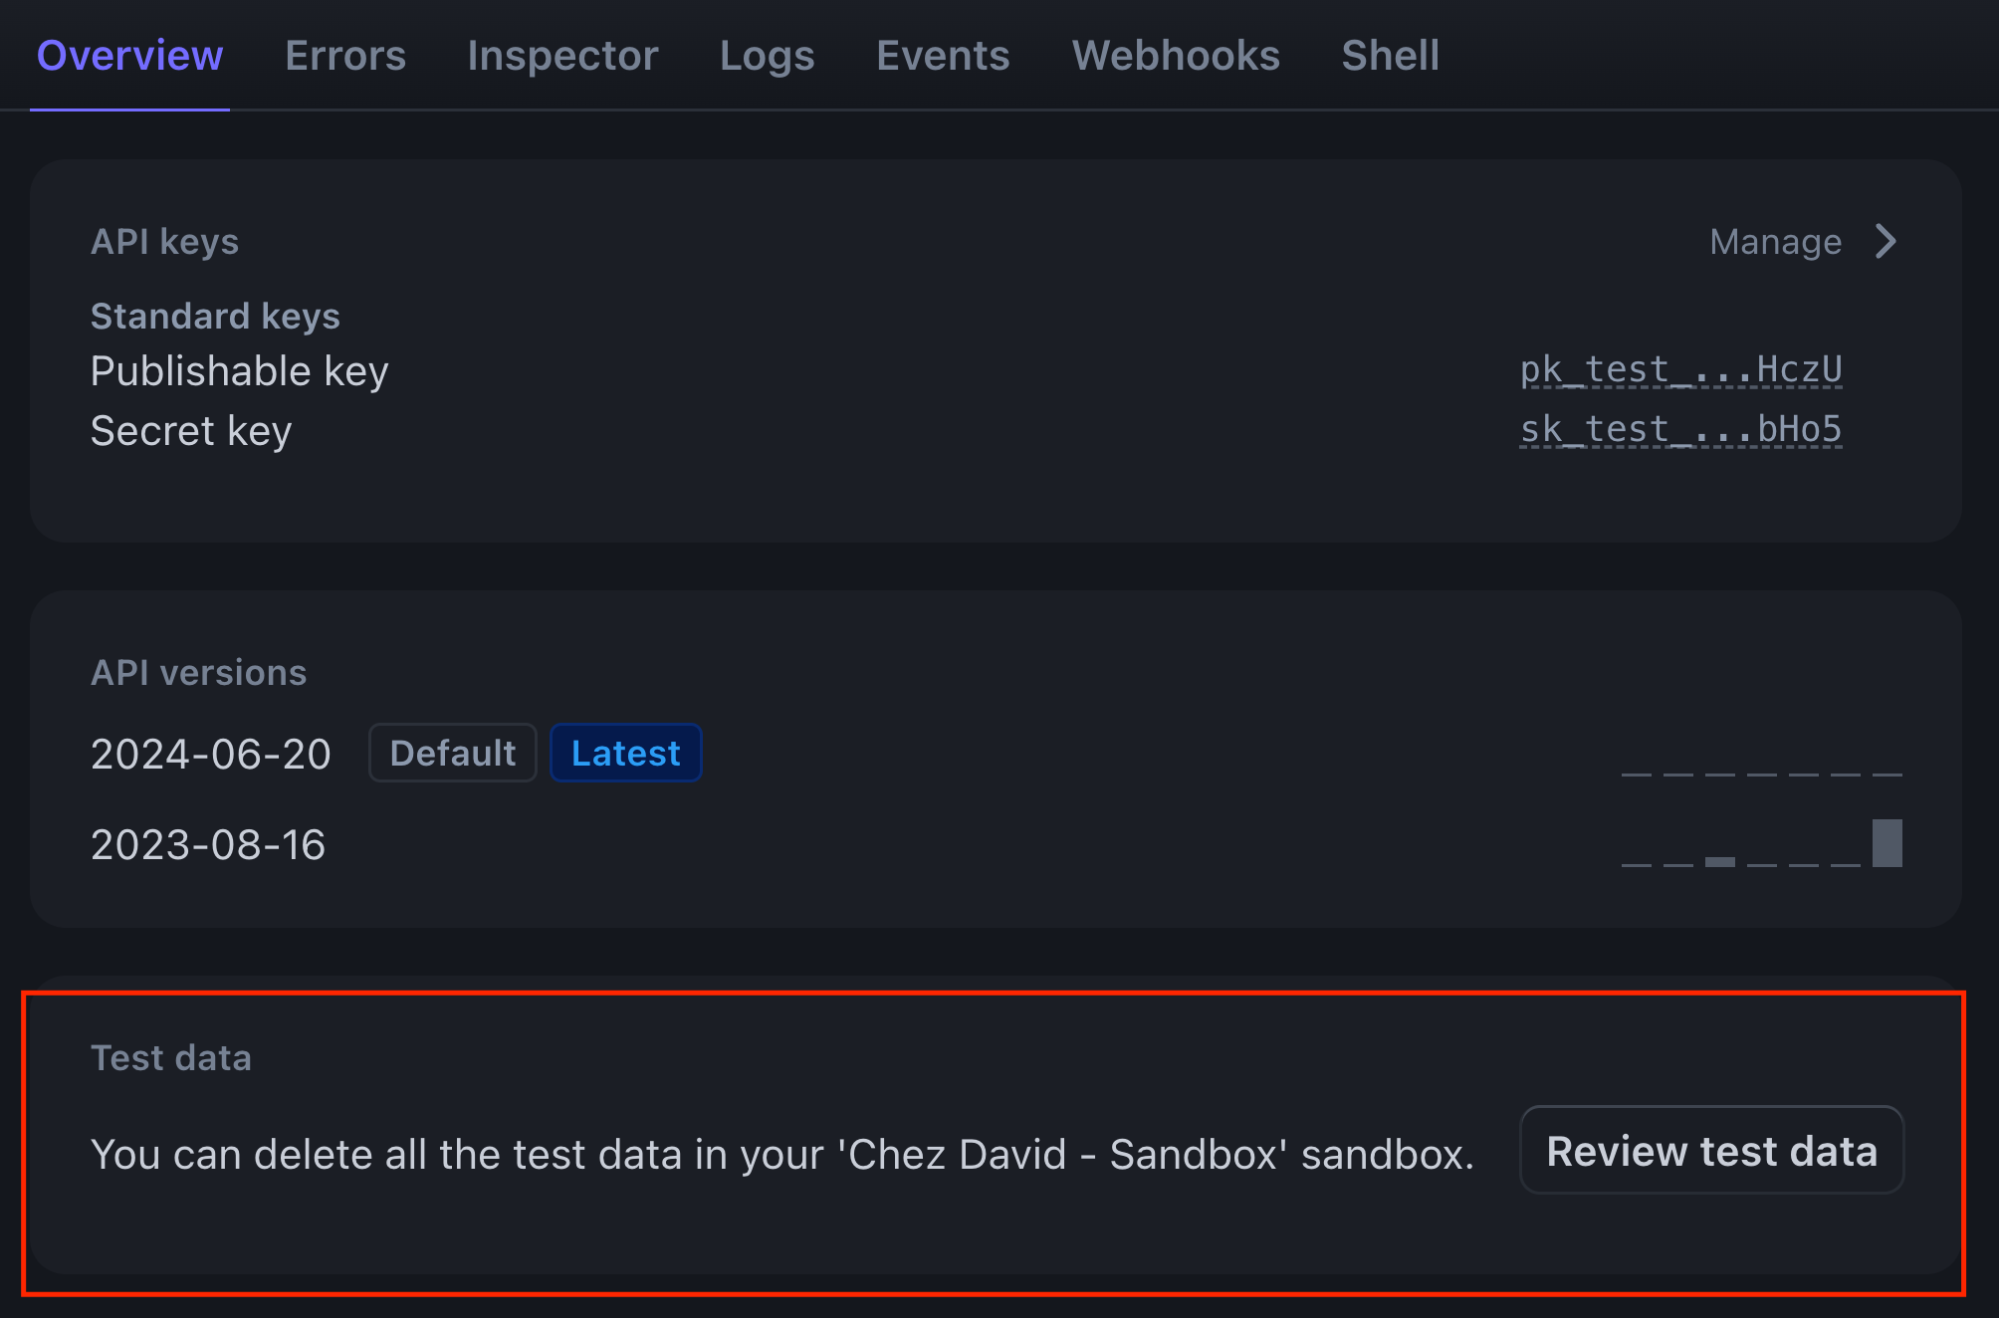Switch to the Shell tab

pyautogui.click(x=1390, y=56)
